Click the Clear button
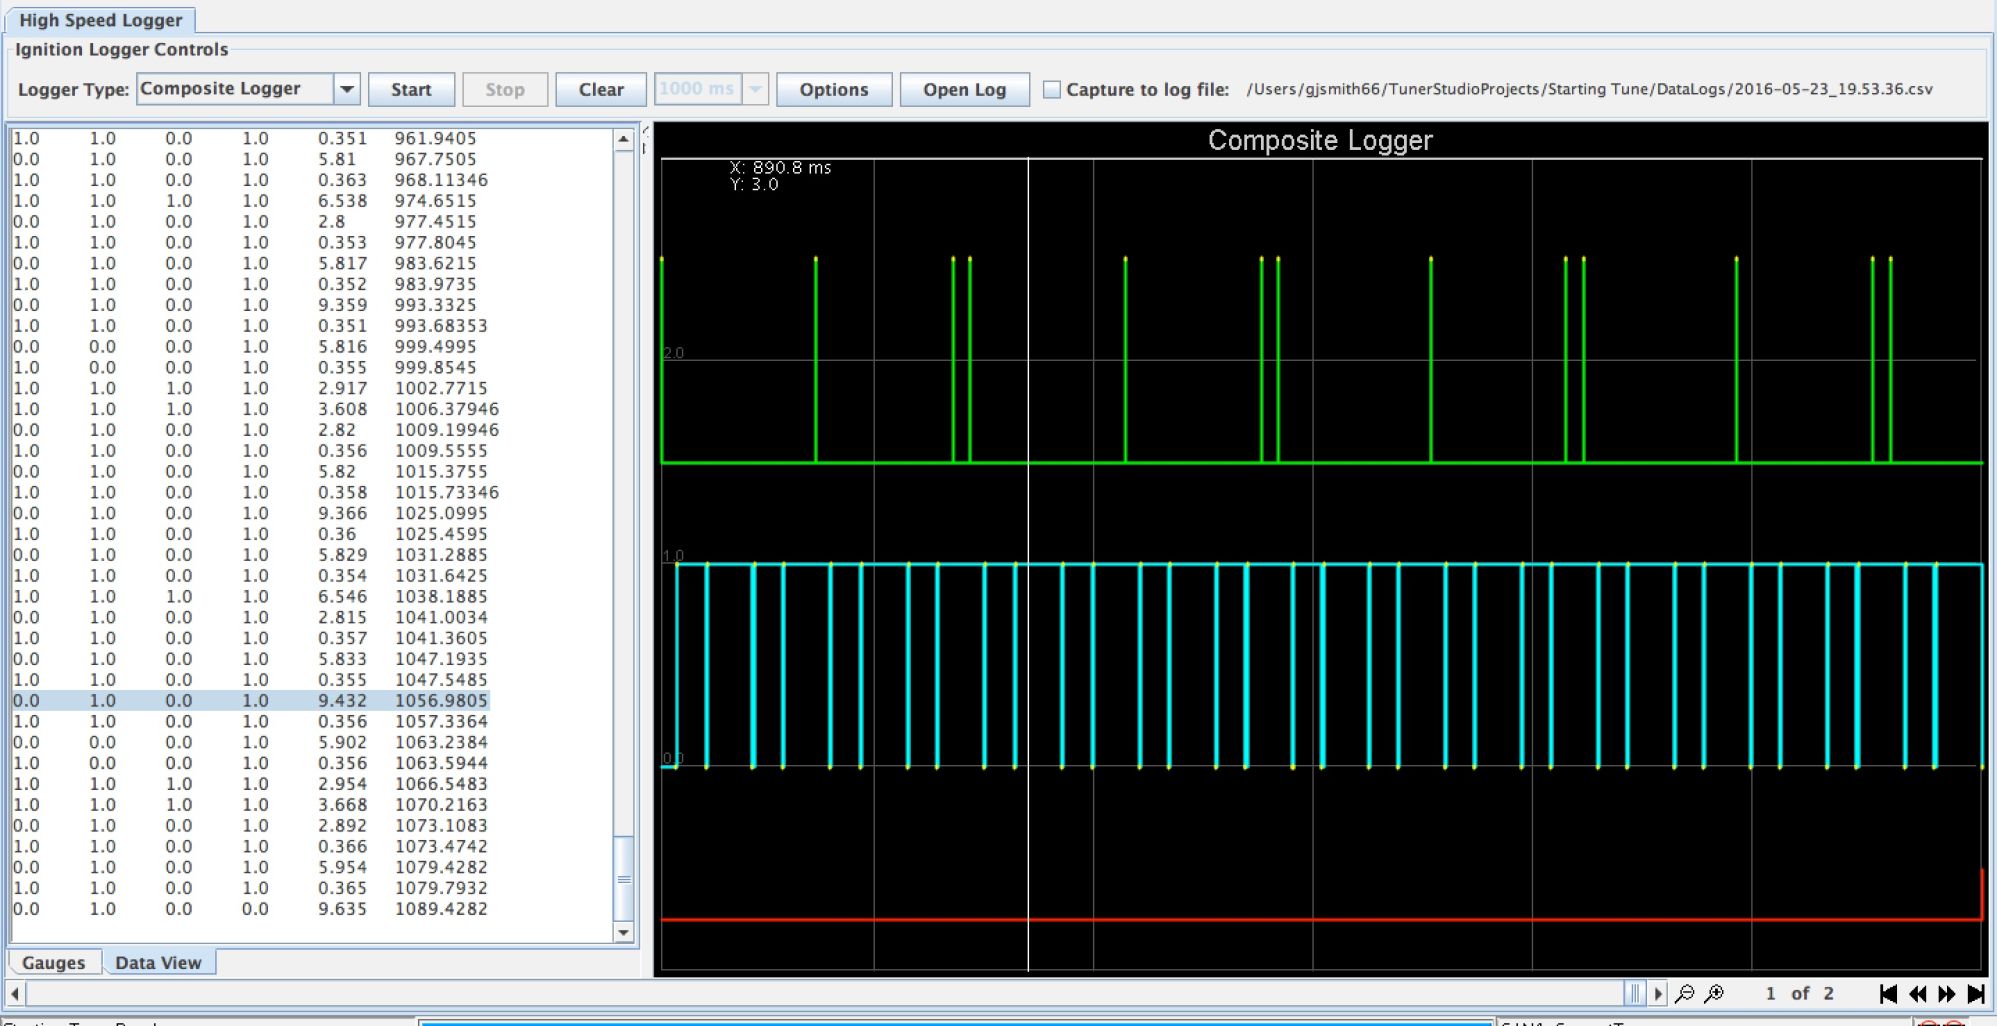This screenshot has height=1026, width=1997. pos(601,89)
